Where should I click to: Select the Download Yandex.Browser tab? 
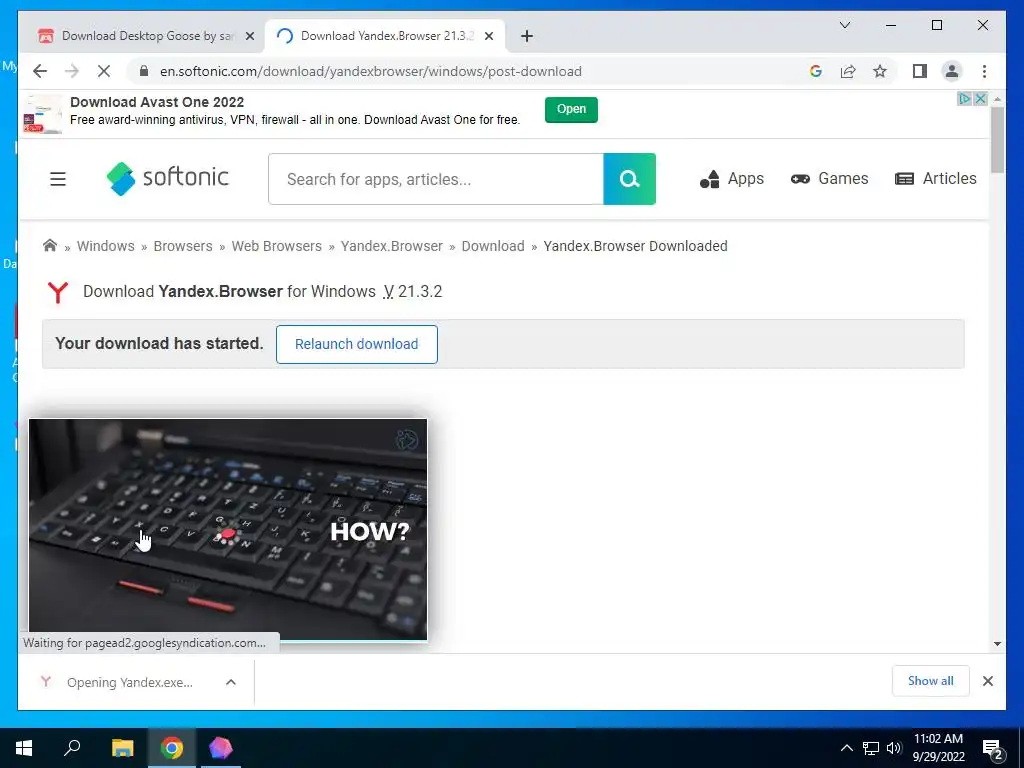tap(385, 36)
